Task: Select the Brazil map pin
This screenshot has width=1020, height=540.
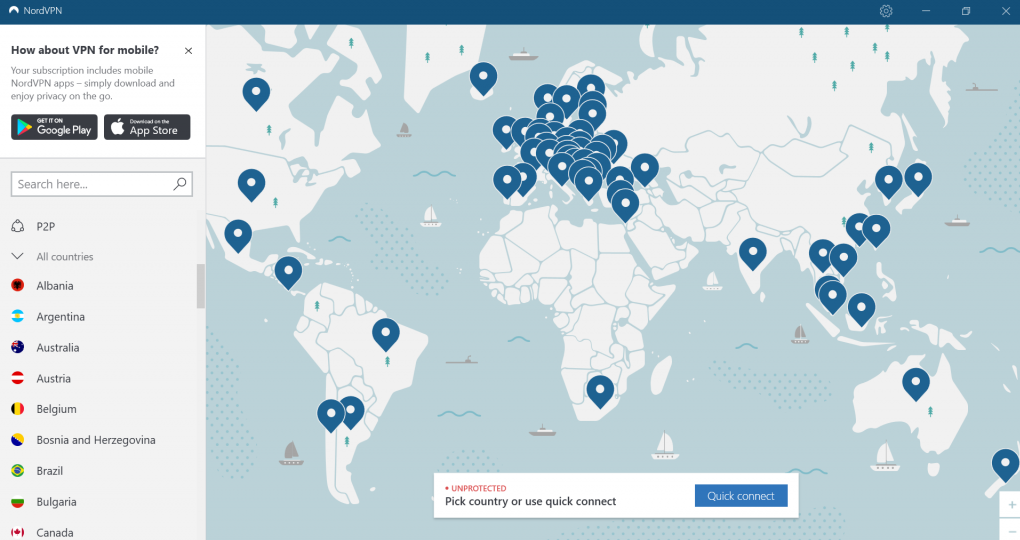Action: coord(386,335)
